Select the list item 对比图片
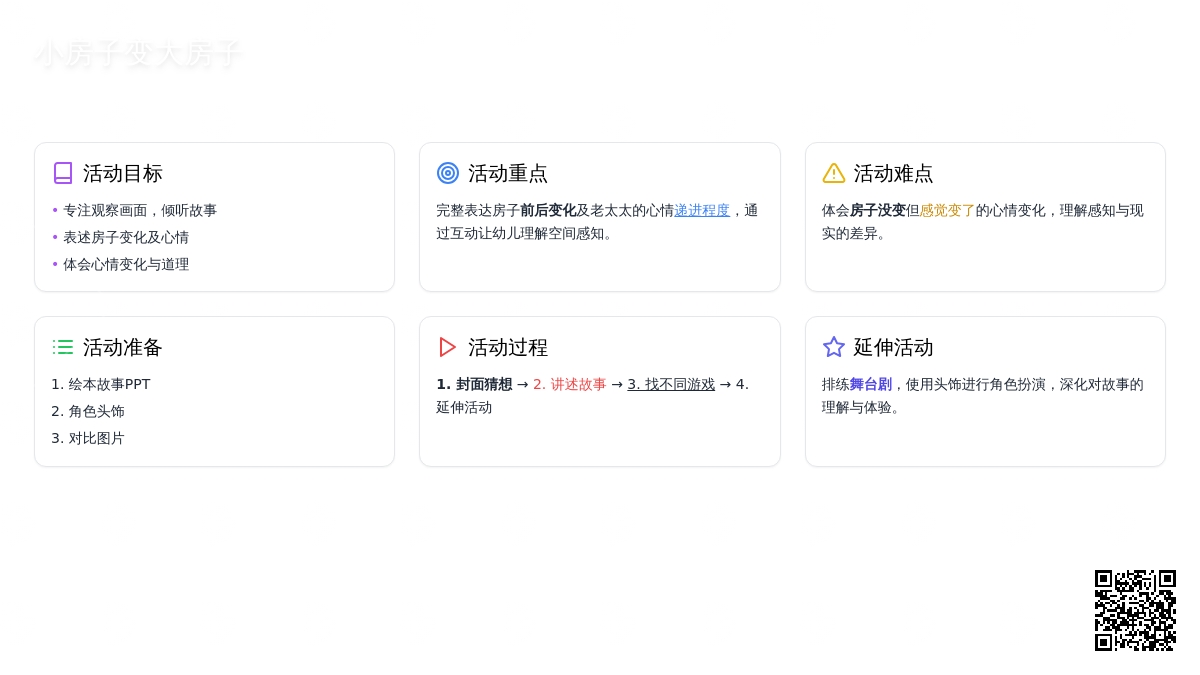The image size is (1200, 675). coord(96,438)
